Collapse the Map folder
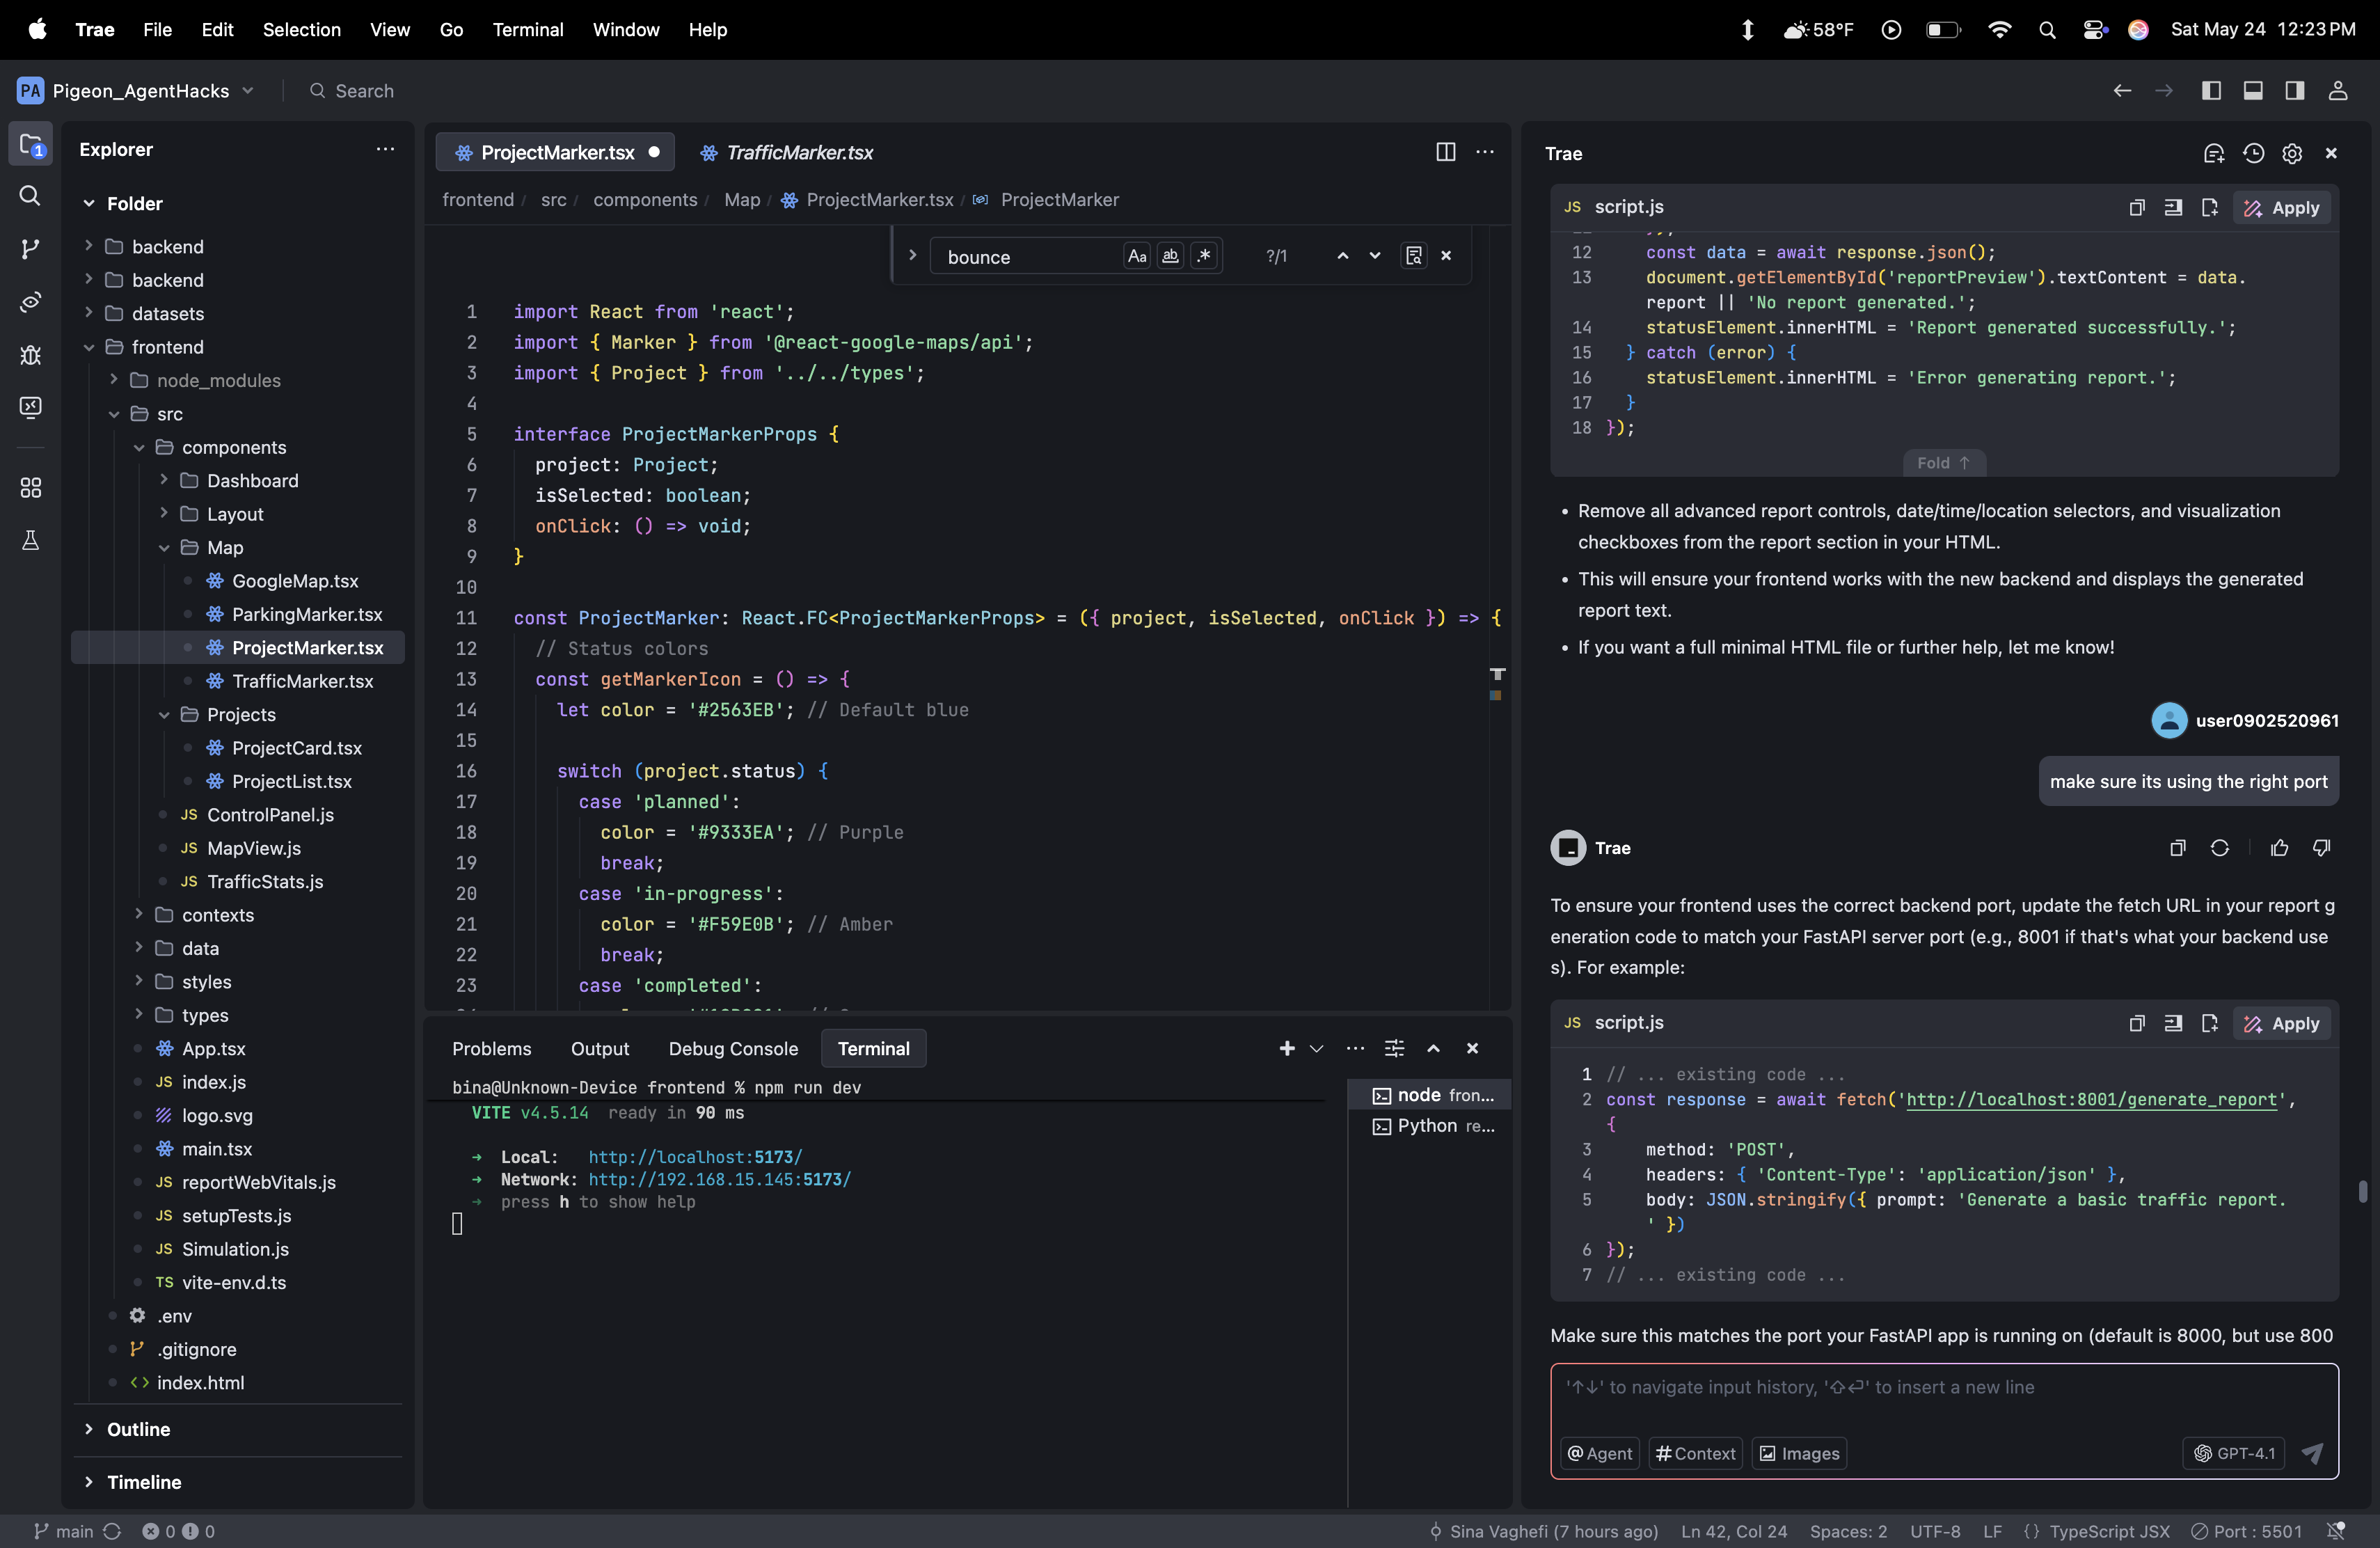The image size is (2380, 1548). 225,547
